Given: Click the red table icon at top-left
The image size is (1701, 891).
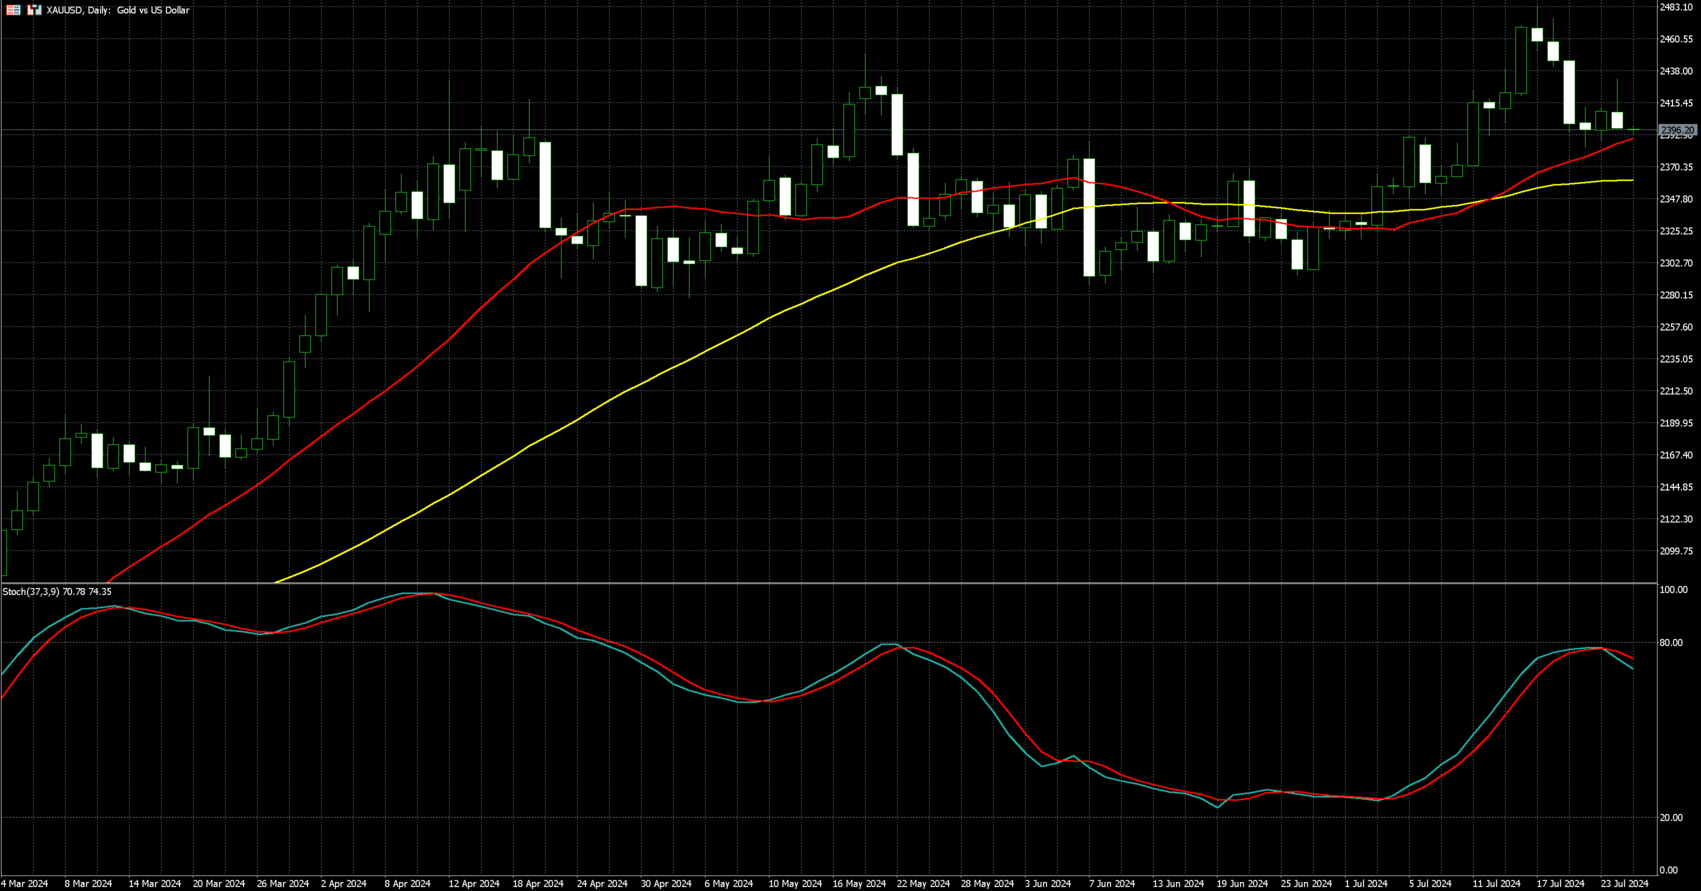Looking at the screenshot, I should [x=13, y=10].
